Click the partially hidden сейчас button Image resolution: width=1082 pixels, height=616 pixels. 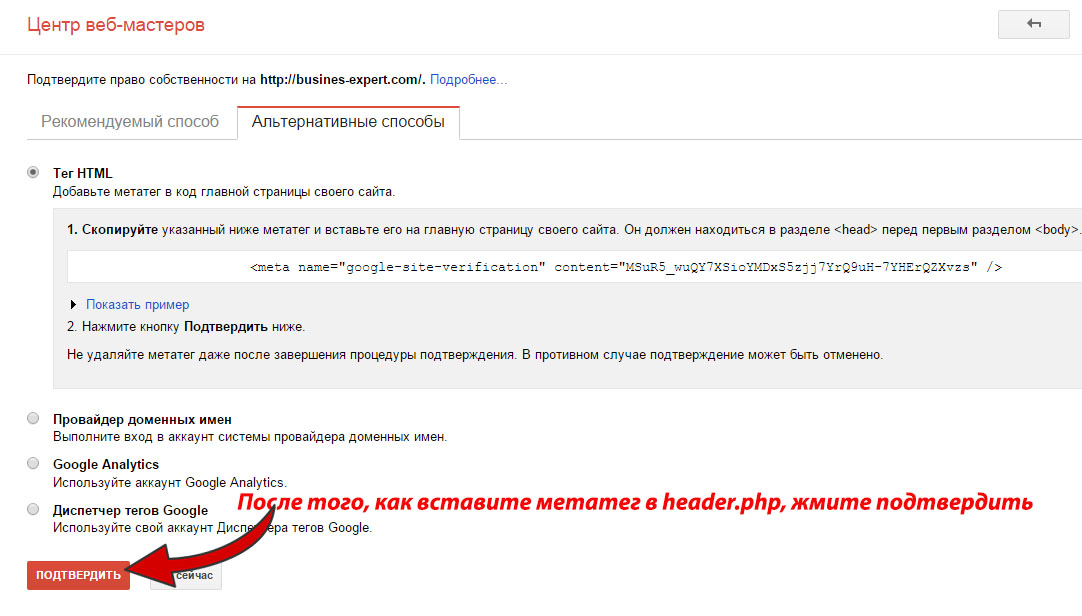(193, 575)
